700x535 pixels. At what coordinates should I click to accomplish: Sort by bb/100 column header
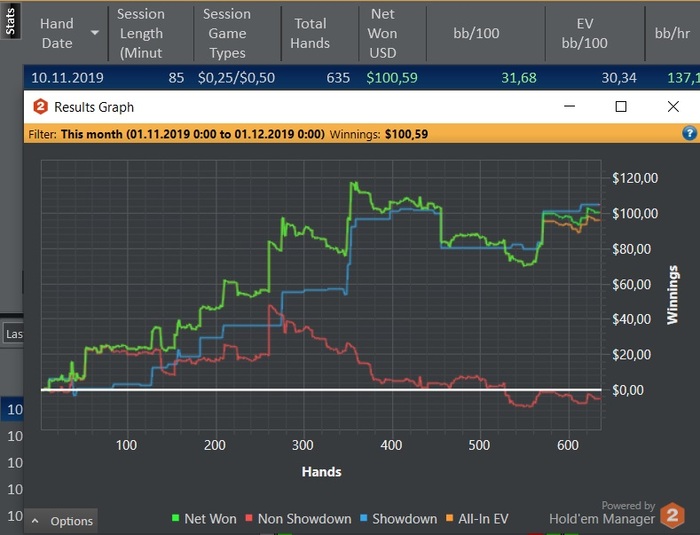tap(476, 33)
